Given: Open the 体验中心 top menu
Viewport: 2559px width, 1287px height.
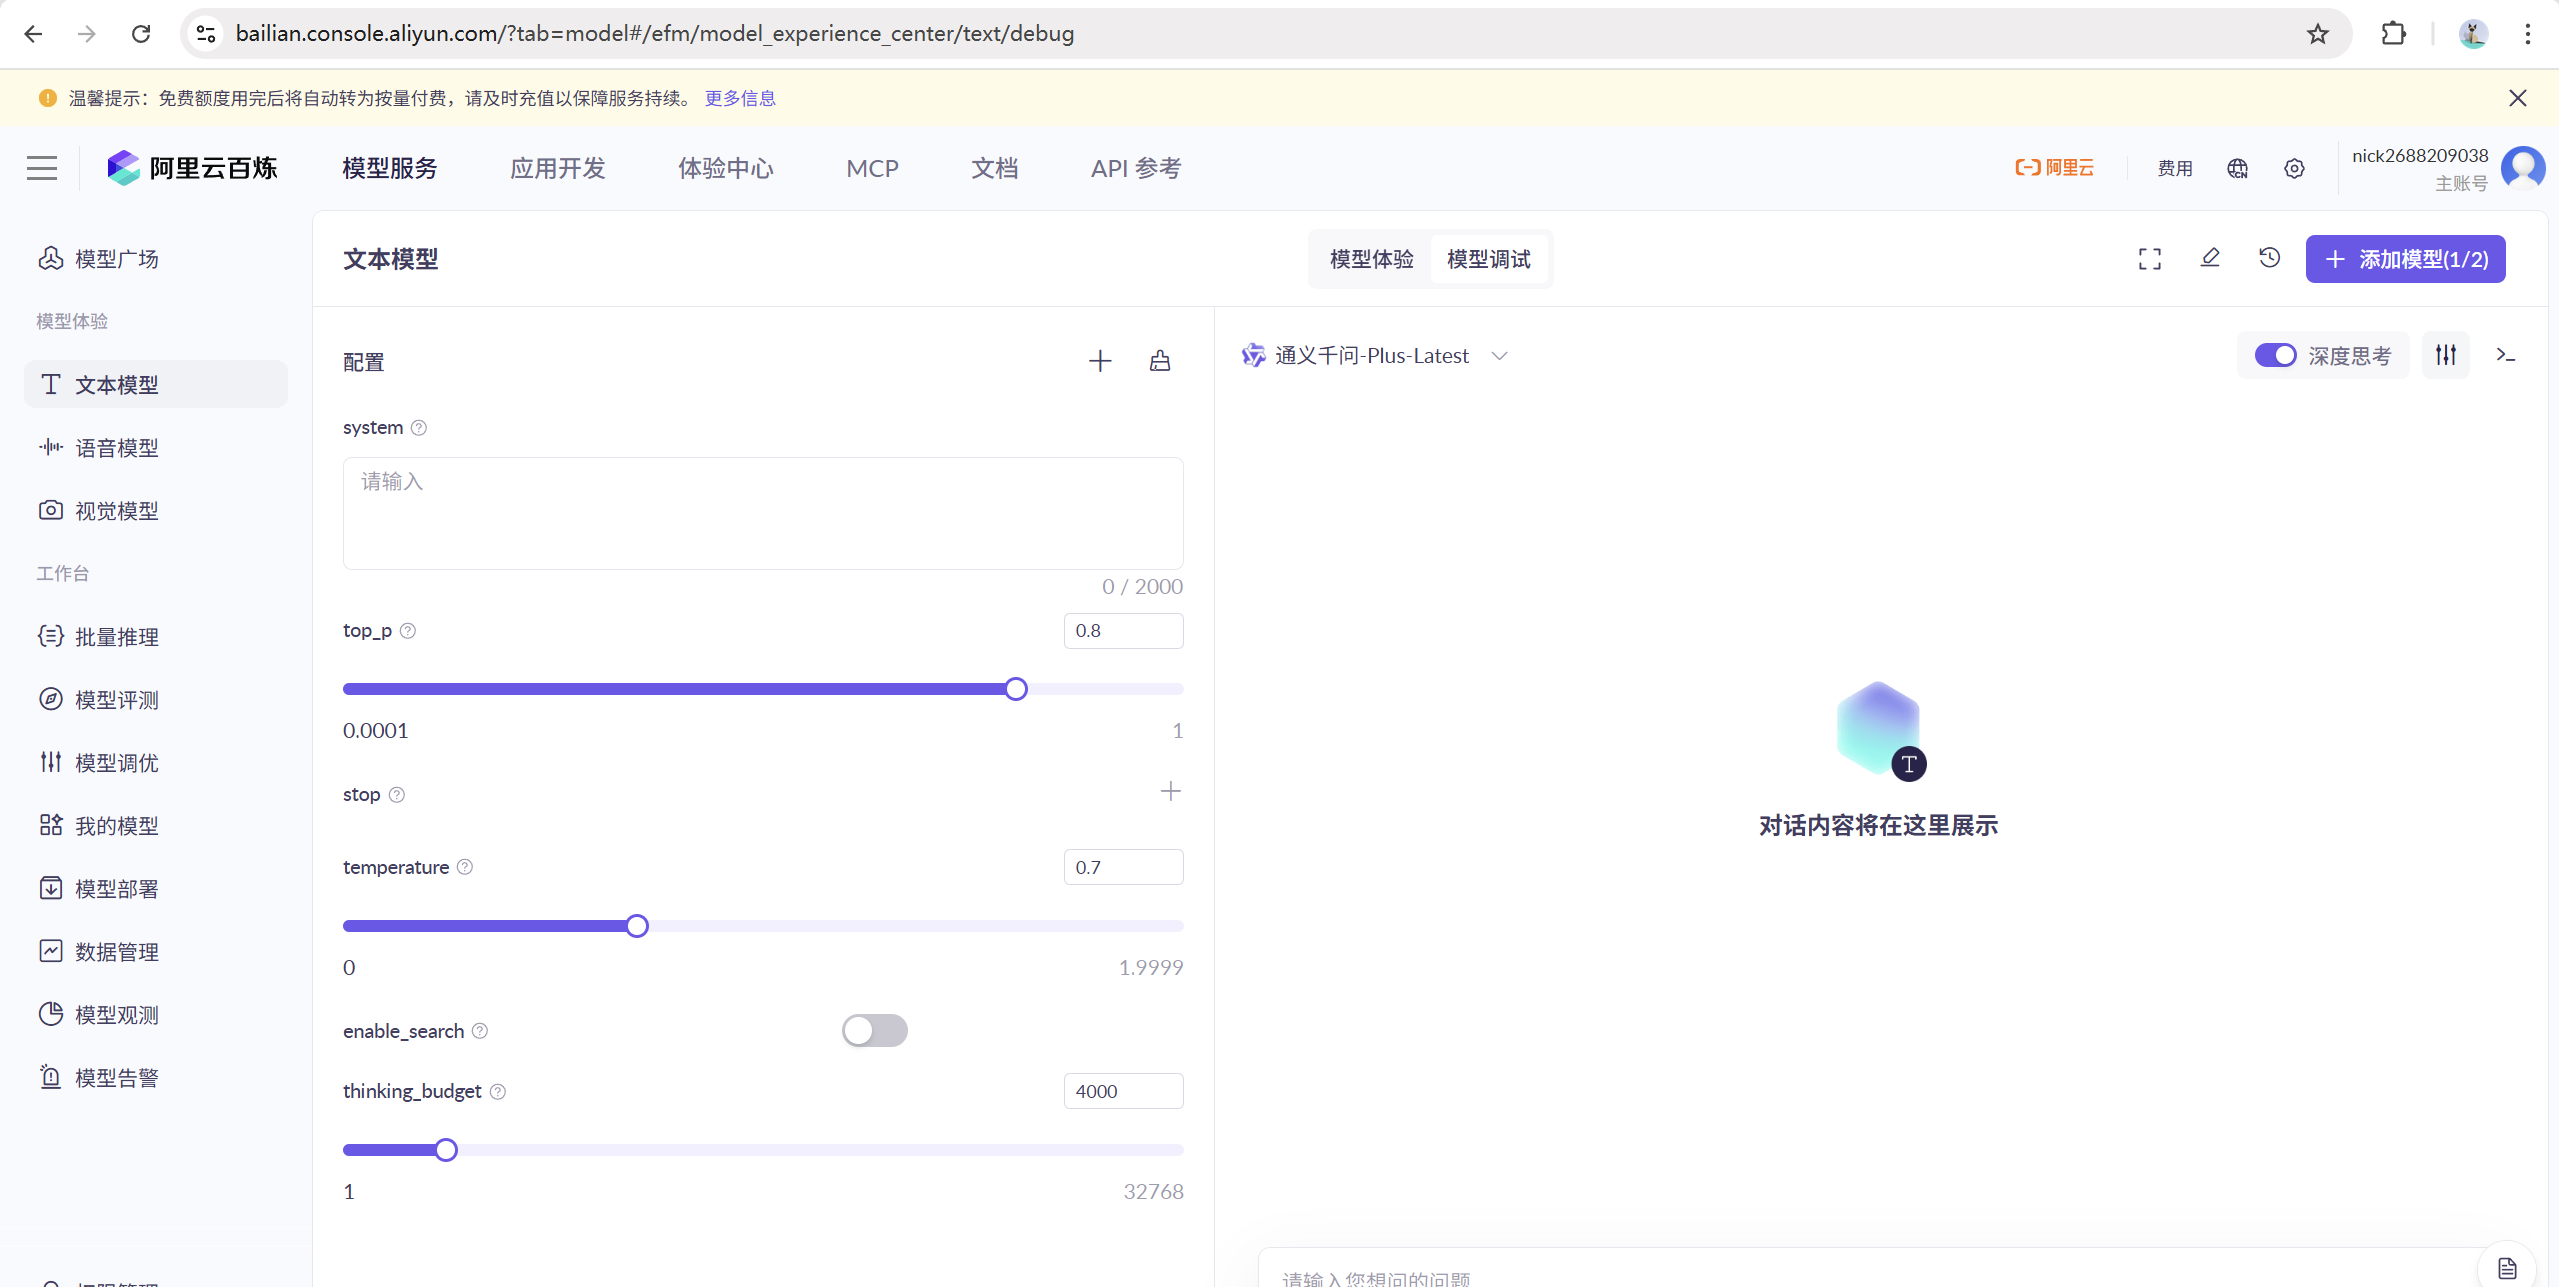Looking at the screenshot, I should (x=725, y=168).
